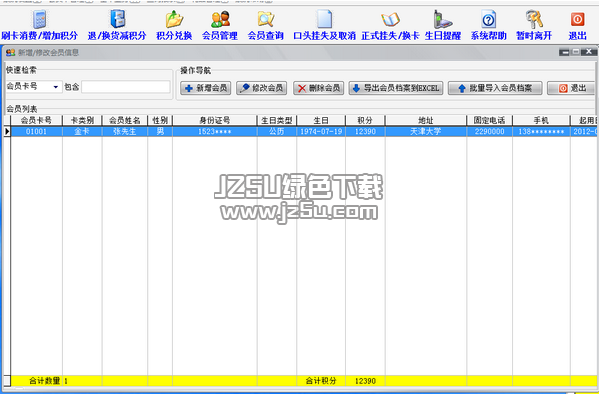Open 会员管理 people icon
599x394 pixels.
(220, 19)
